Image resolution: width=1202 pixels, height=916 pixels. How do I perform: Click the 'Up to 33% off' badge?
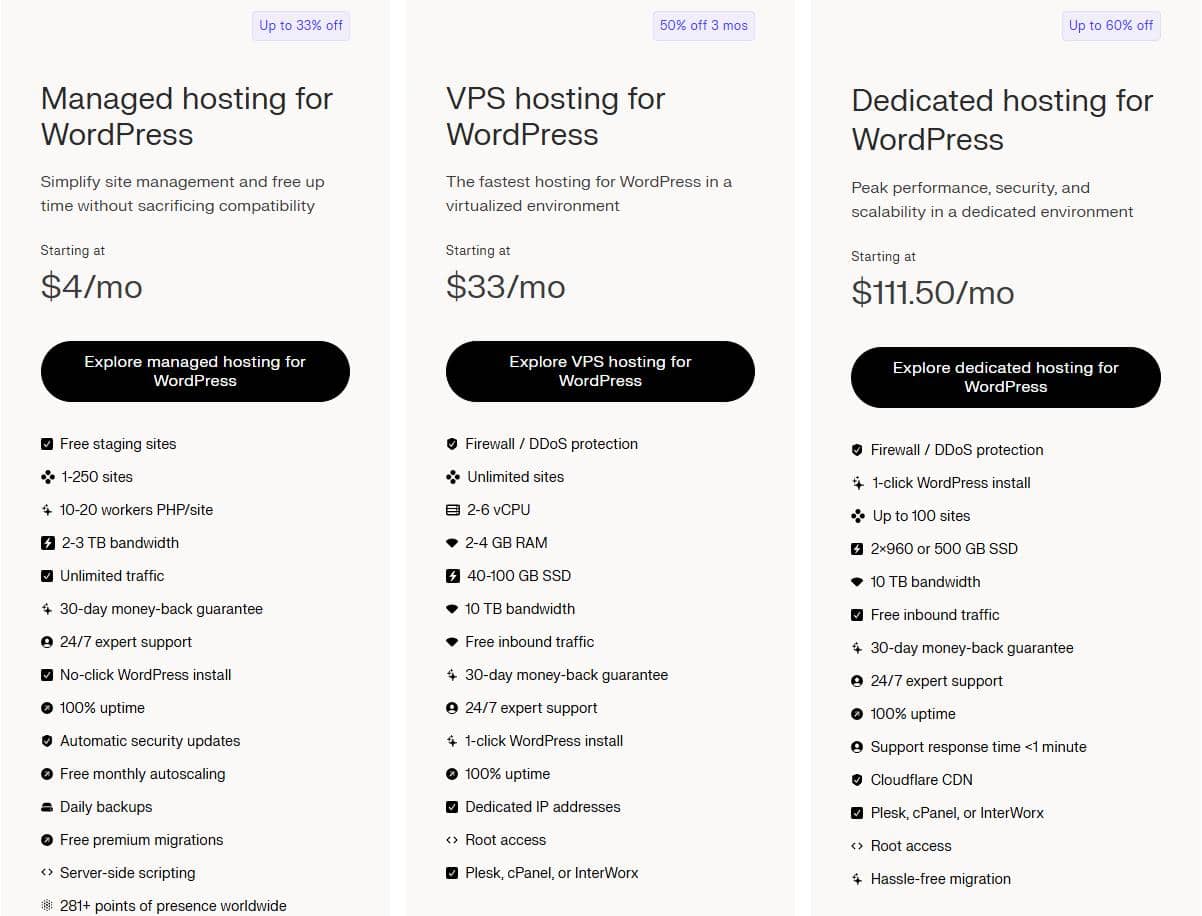click(301, 25)
